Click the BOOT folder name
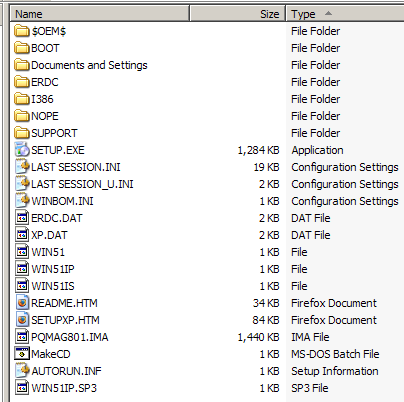 (45, 48)
